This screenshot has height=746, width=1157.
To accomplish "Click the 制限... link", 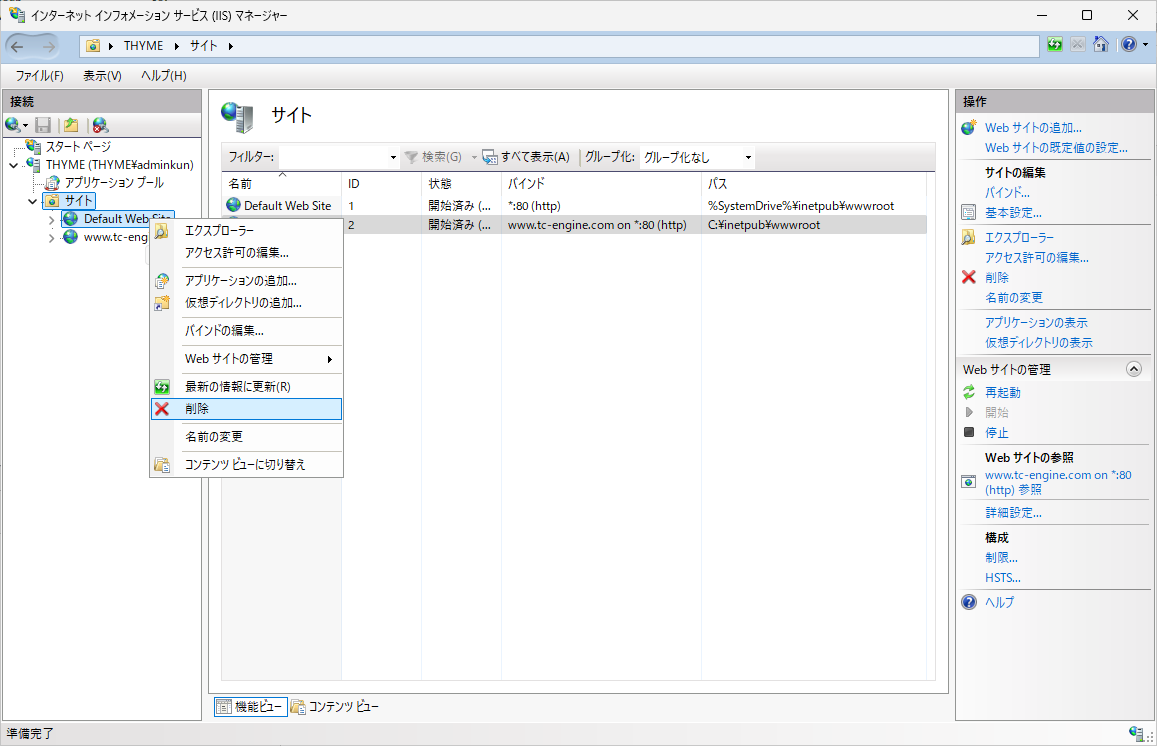I will click(x=1001, y=558).
